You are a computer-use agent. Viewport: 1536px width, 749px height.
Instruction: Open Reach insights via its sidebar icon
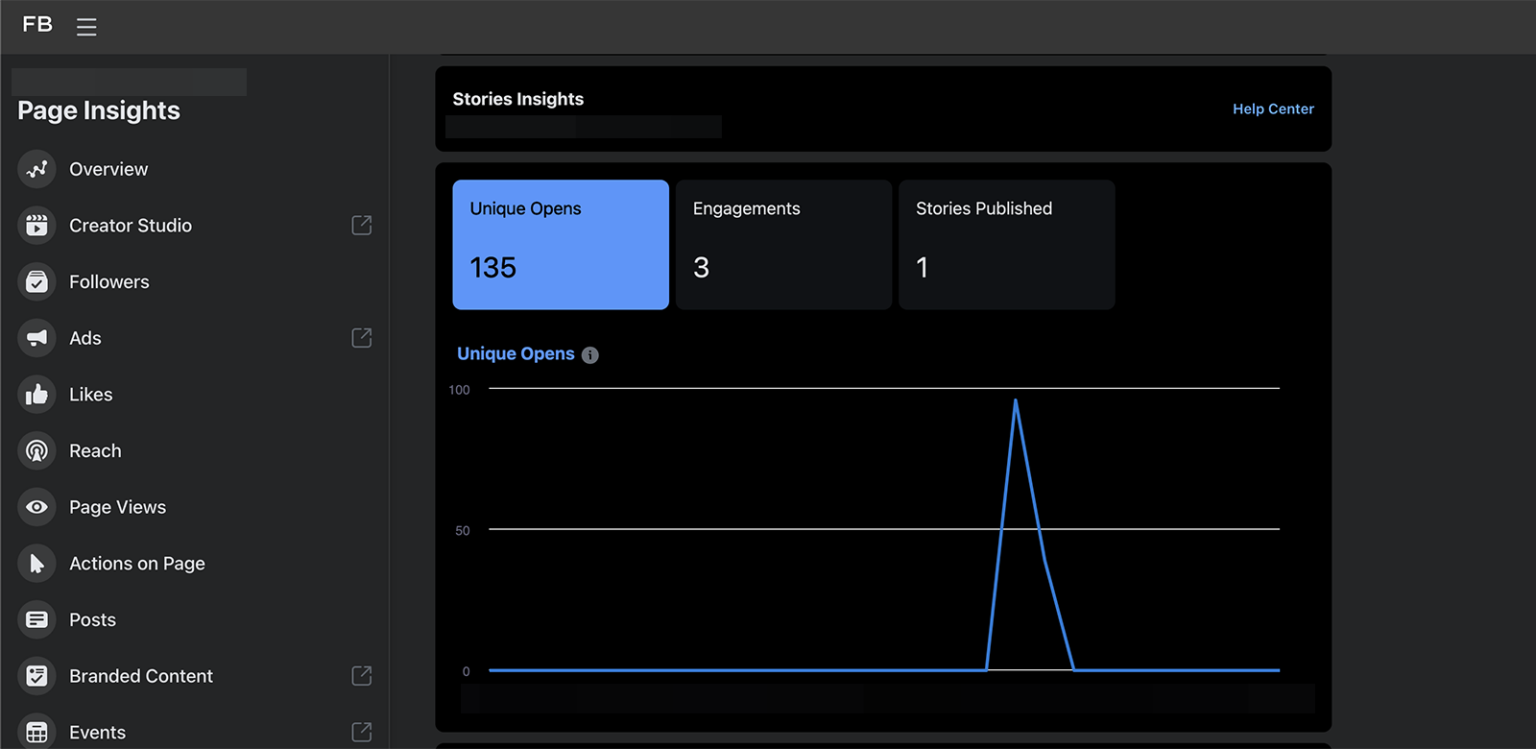click(x=36, y=450)
